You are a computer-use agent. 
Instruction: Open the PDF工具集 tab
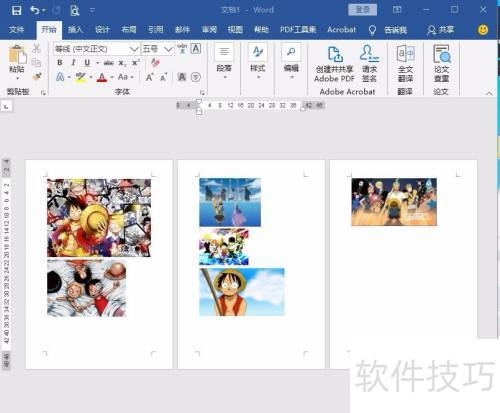pyautogui.click(x=298, y=30)
